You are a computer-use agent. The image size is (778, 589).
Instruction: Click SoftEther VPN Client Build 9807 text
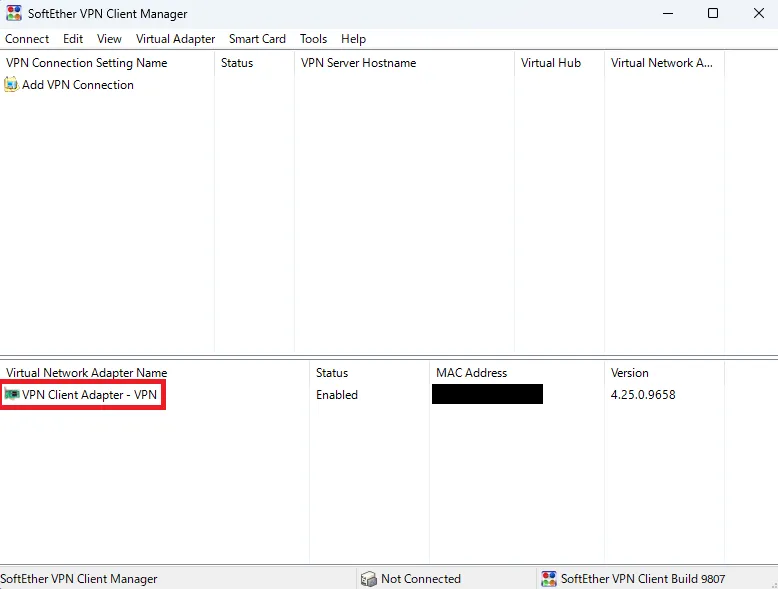click(643, 579)
